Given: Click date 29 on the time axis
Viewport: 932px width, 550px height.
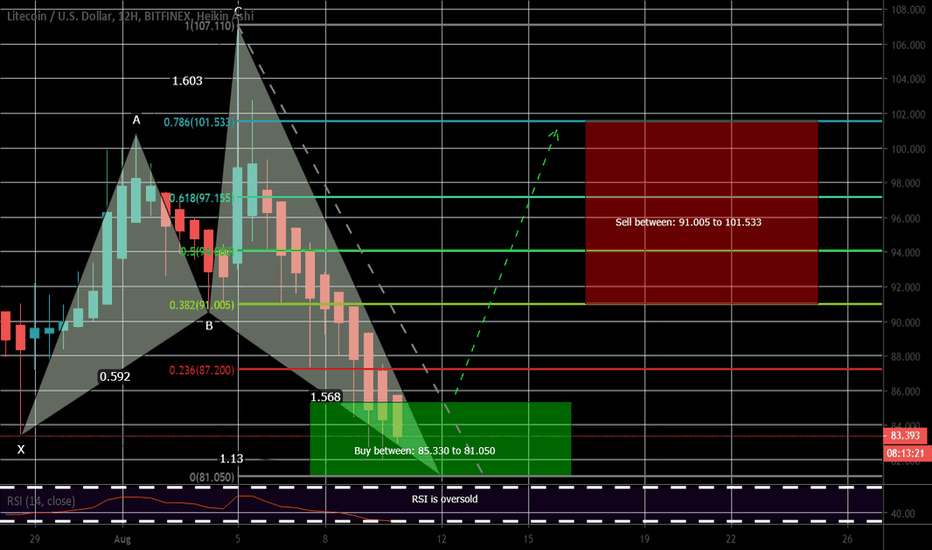Looking at the screenshot, I should pos(35,539).
